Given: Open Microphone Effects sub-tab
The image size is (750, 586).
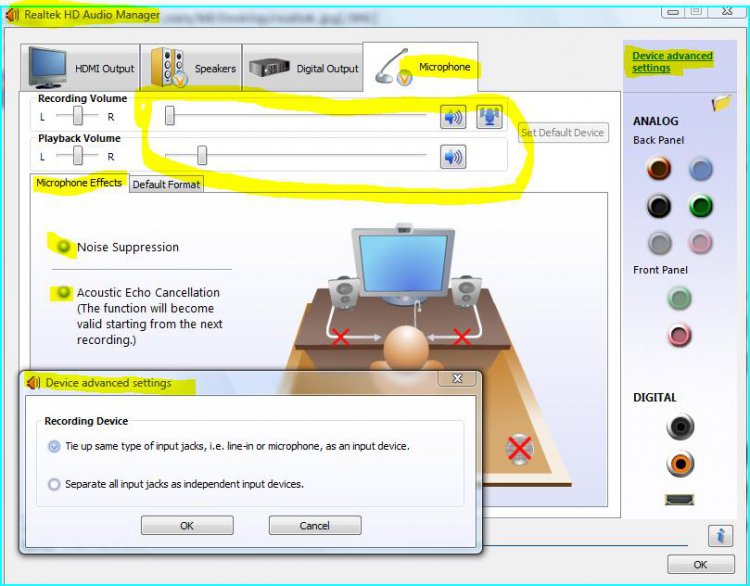Looking at the screenshot, I should (x=79, y=183).
